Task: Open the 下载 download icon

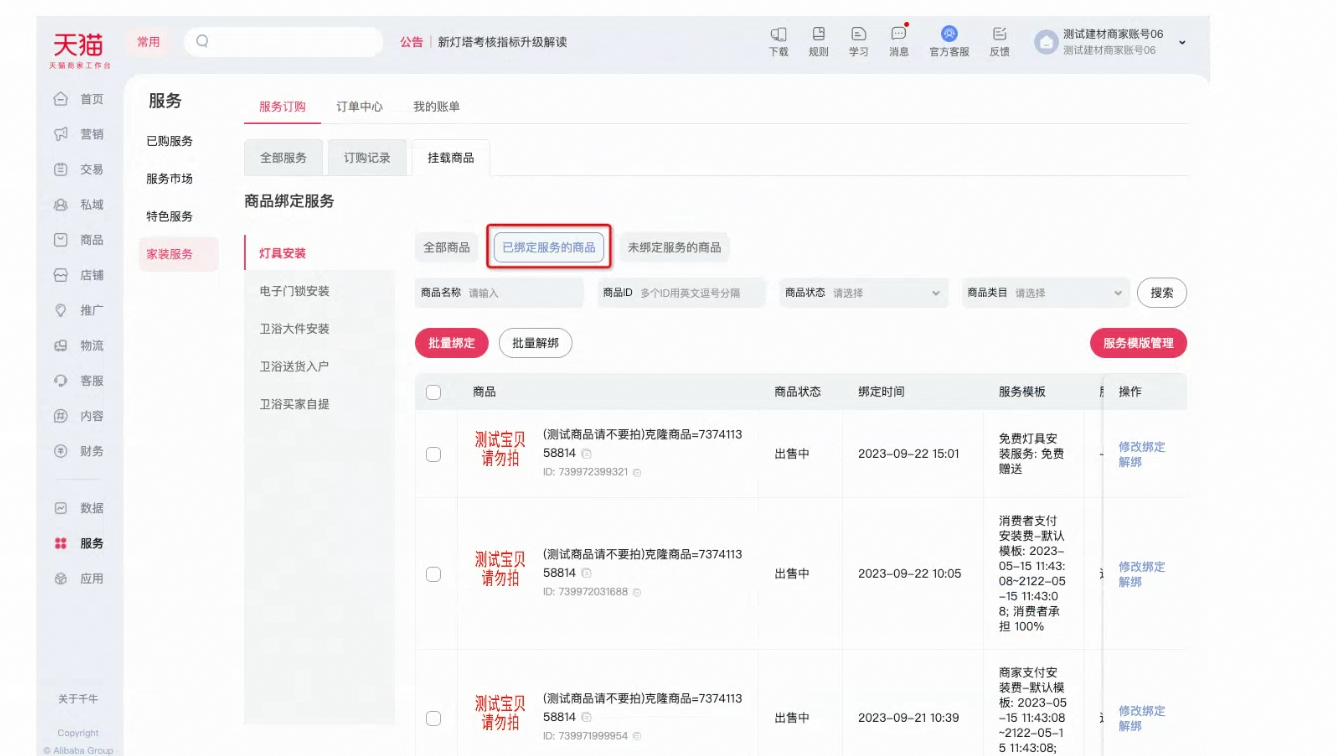Action: (x=778, y=34)
